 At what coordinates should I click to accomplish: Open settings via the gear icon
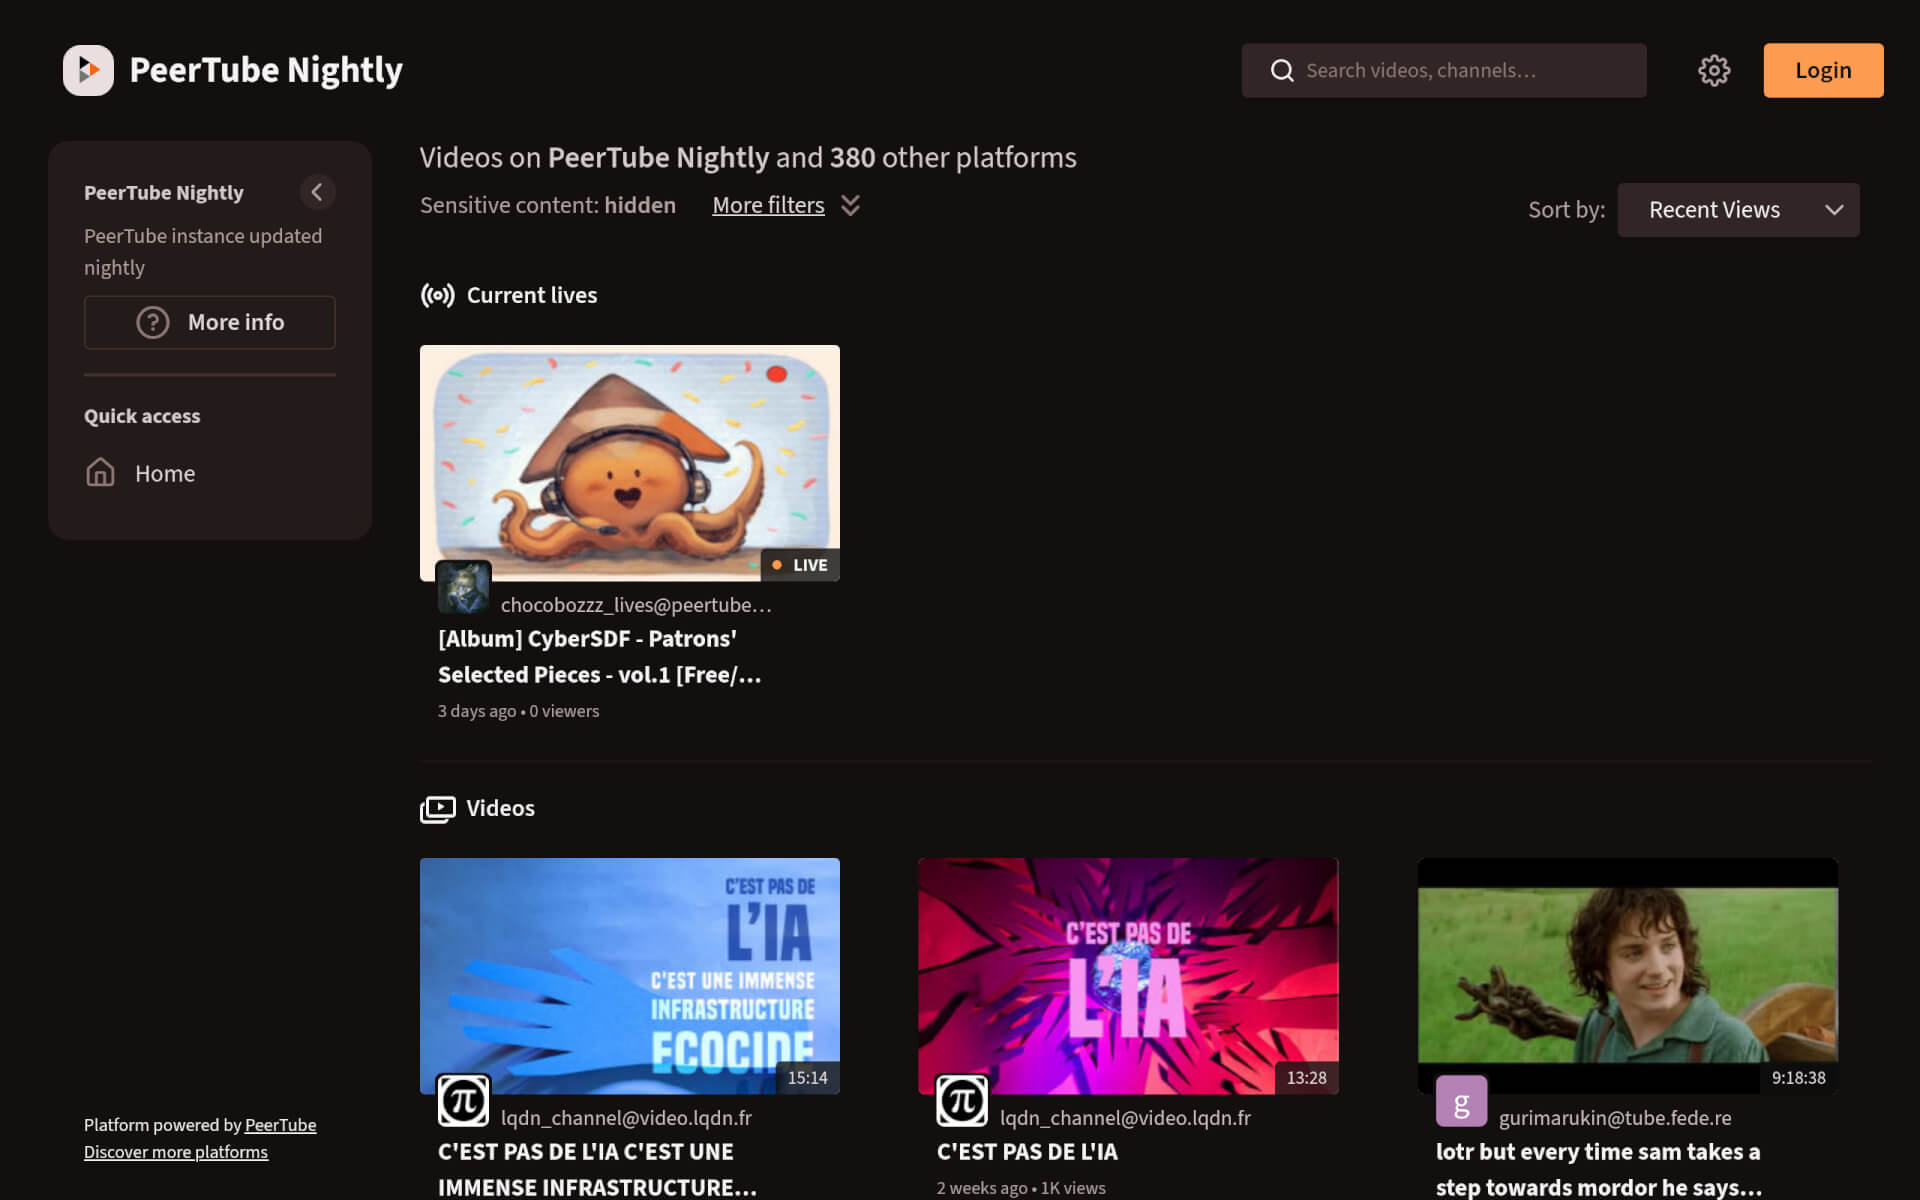pyautogui.click(x=1714, y=70)
